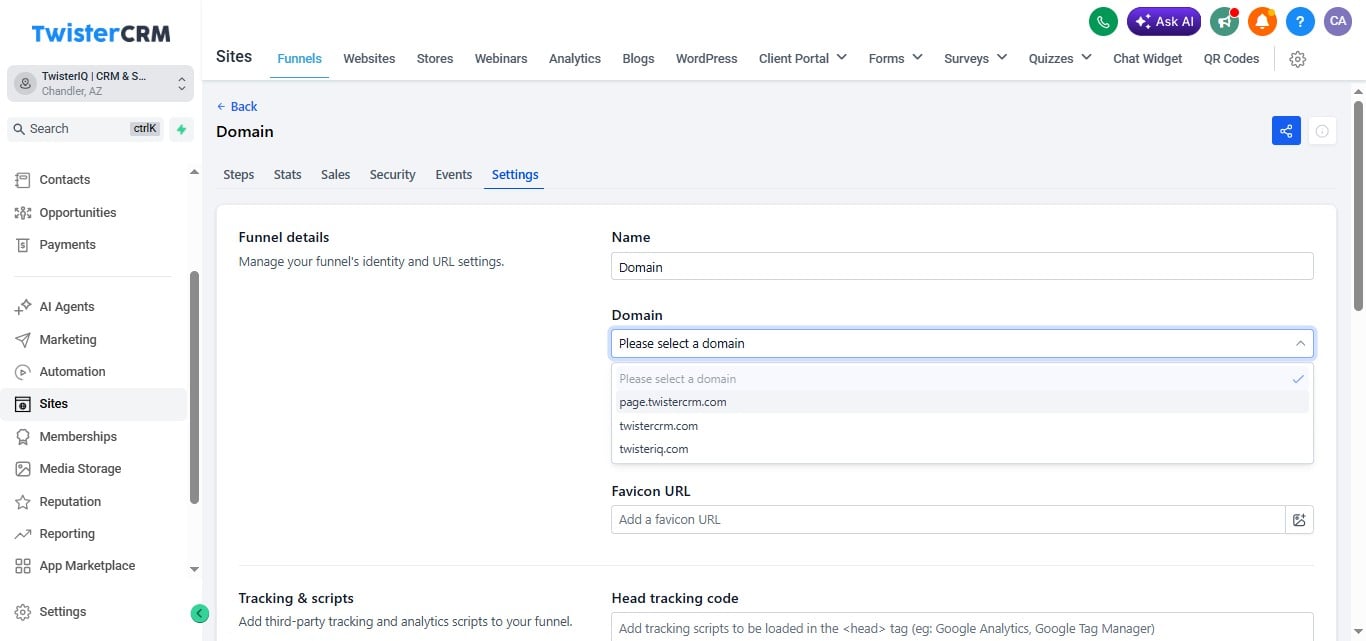The height and width of the screenshot is (641, 1366).
Task: Open Settings at sidebar bottom
Action: click(63, 612)
